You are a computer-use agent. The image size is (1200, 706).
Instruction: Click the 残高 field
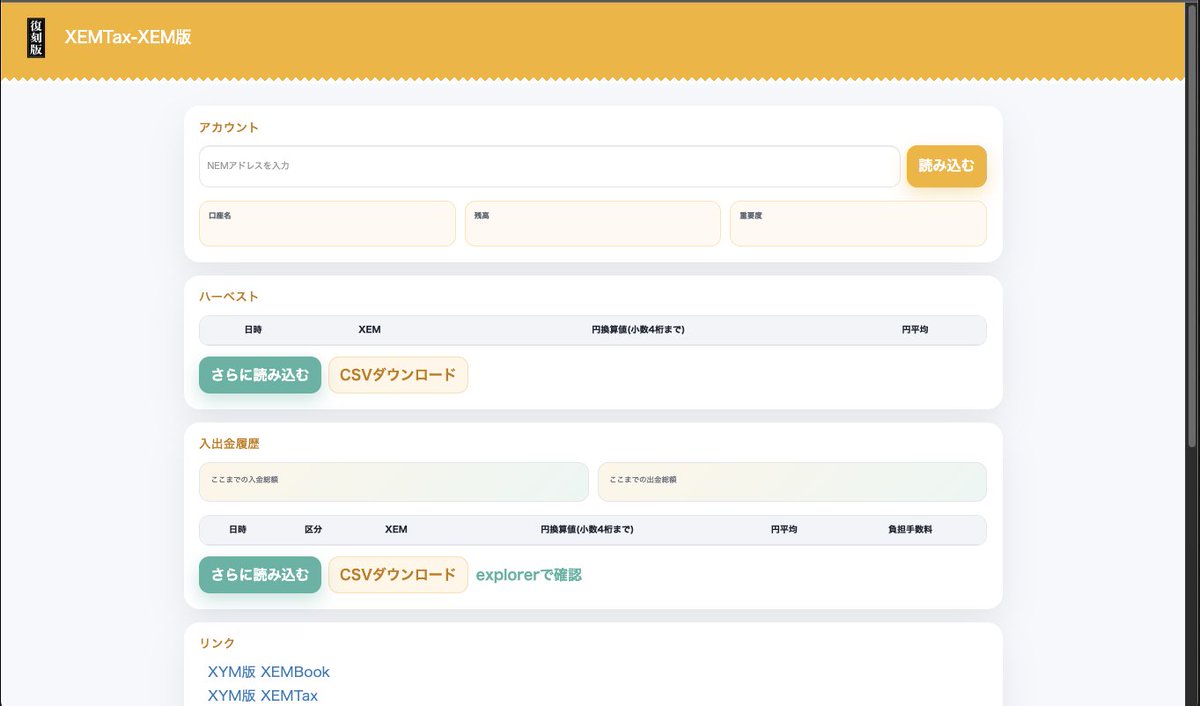pos(592,223)
